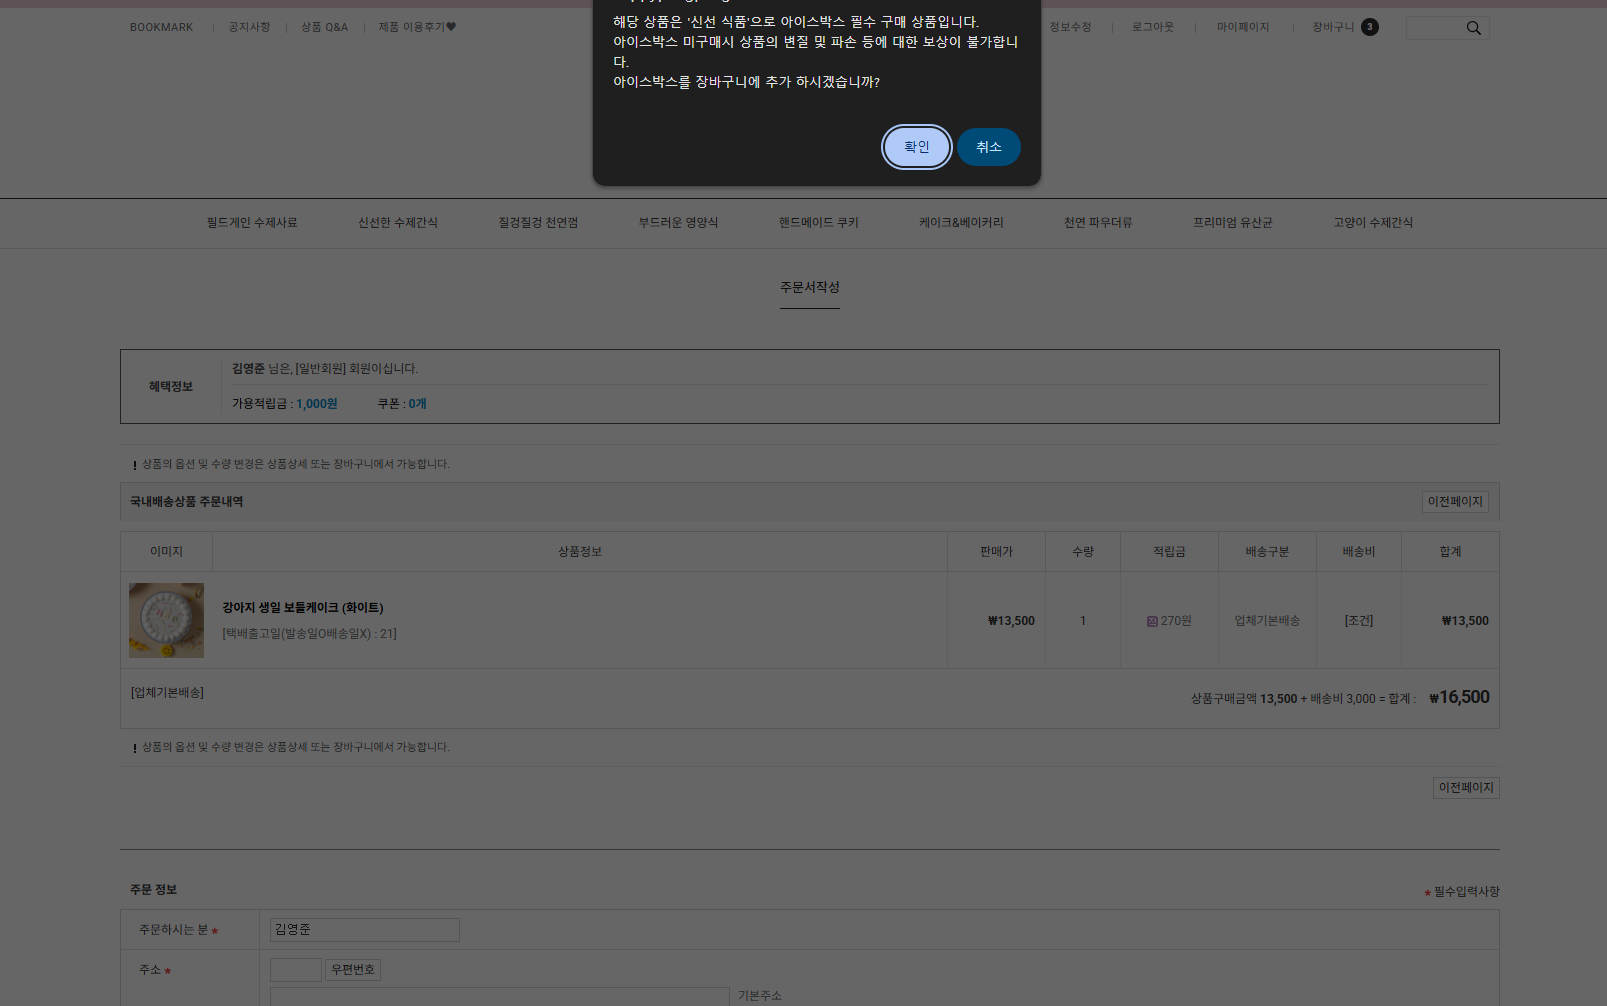
Task: Click the cart count badge showing 3
Action: coord(1370,27)
